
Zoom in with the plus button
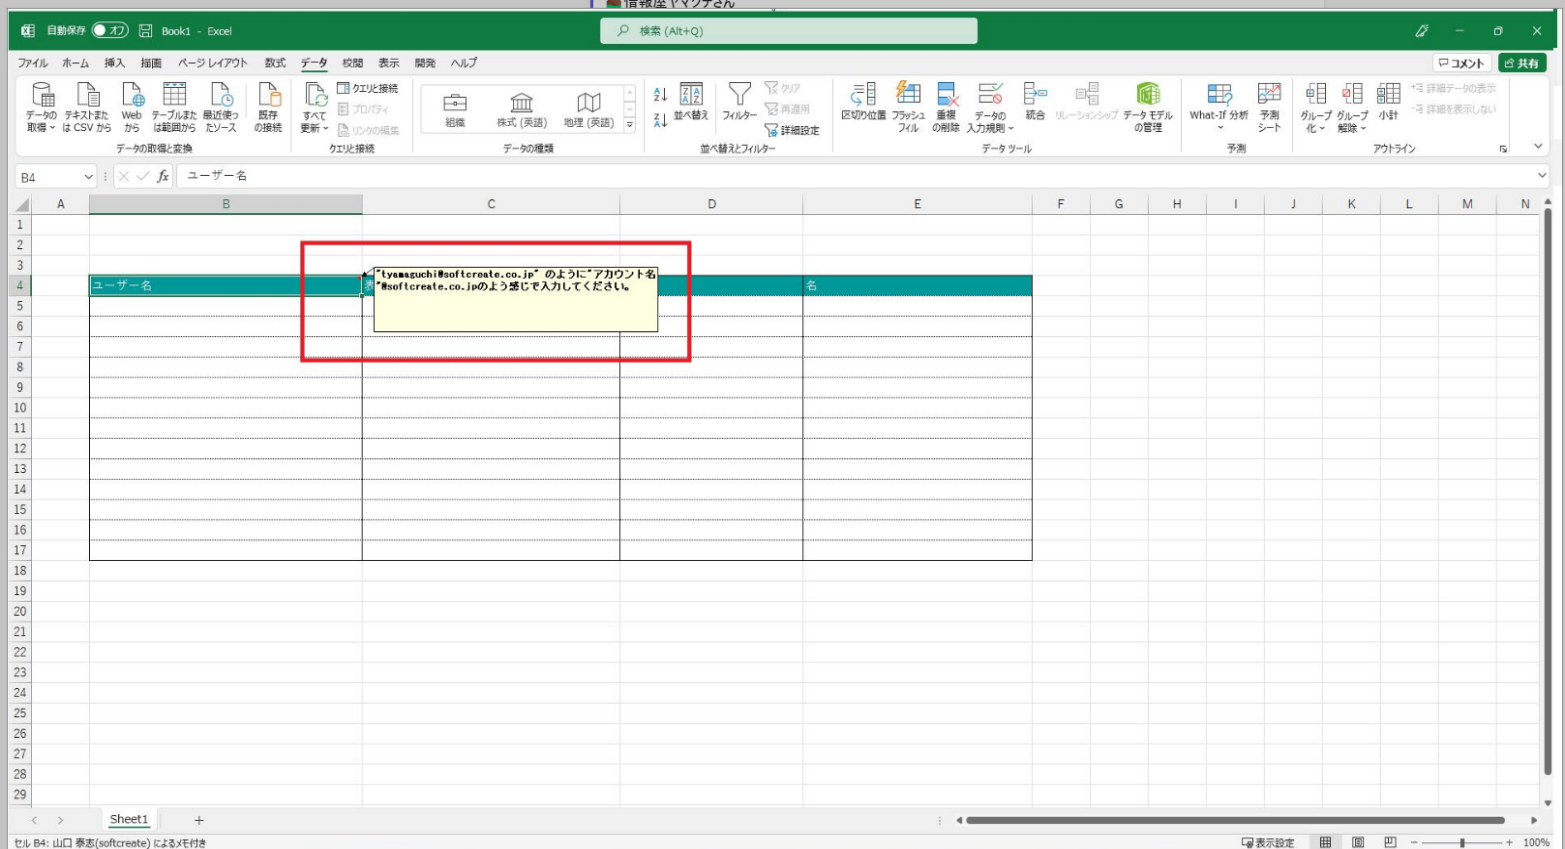click(x=1511, y=843)
